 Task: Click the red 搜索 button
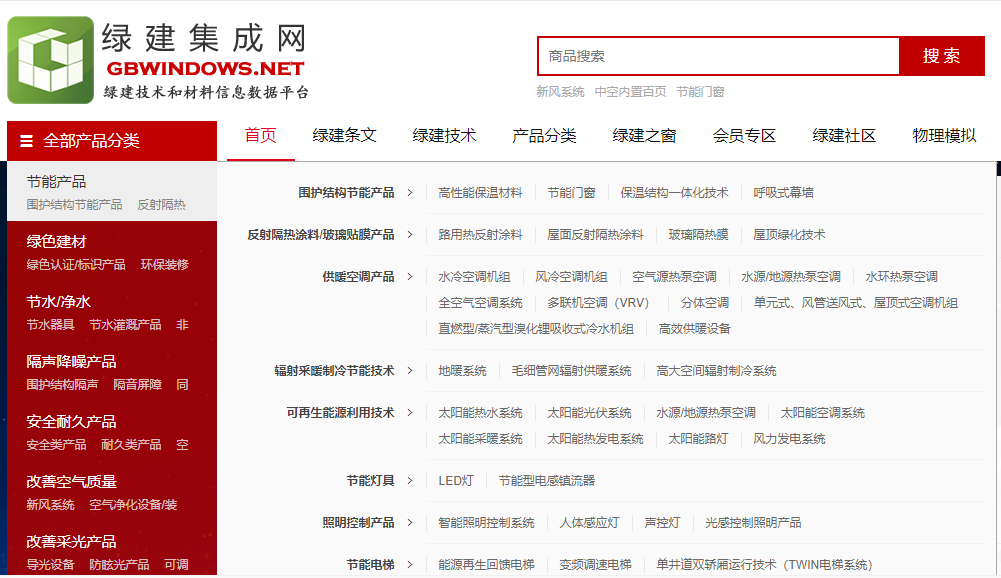[941, 56]
